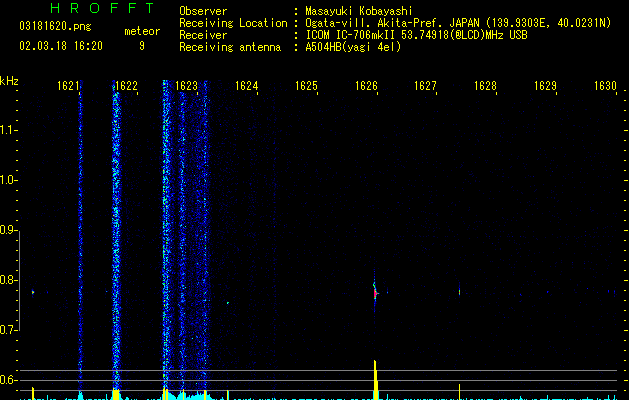Click the 1.1 kHz axis label

[8, 130]
